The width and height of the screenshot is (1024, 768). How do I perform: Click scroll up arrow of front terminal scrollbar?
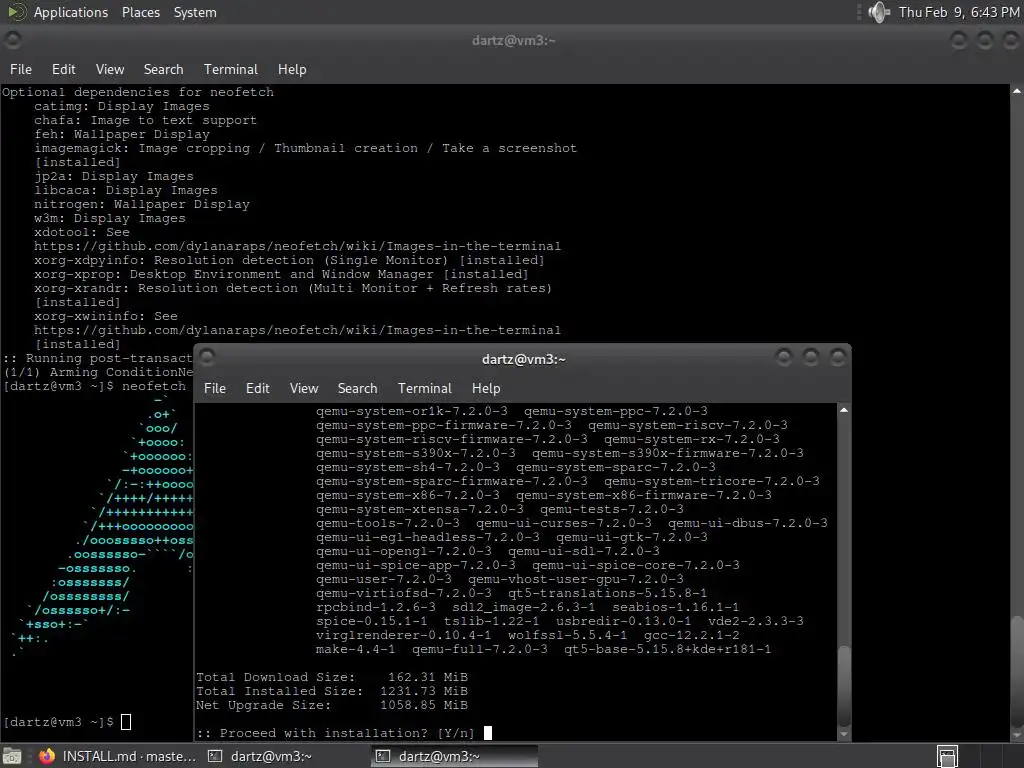(844, 410)
